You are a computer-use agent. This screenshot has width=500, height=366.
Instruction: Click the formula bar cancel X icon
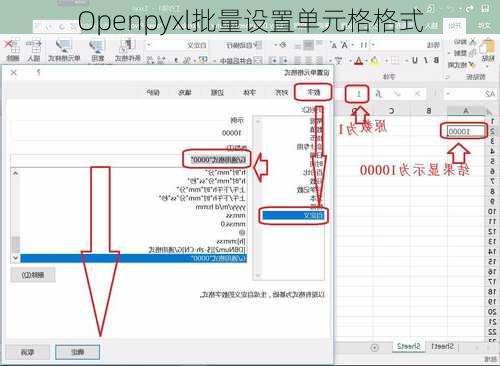point(417,94)
